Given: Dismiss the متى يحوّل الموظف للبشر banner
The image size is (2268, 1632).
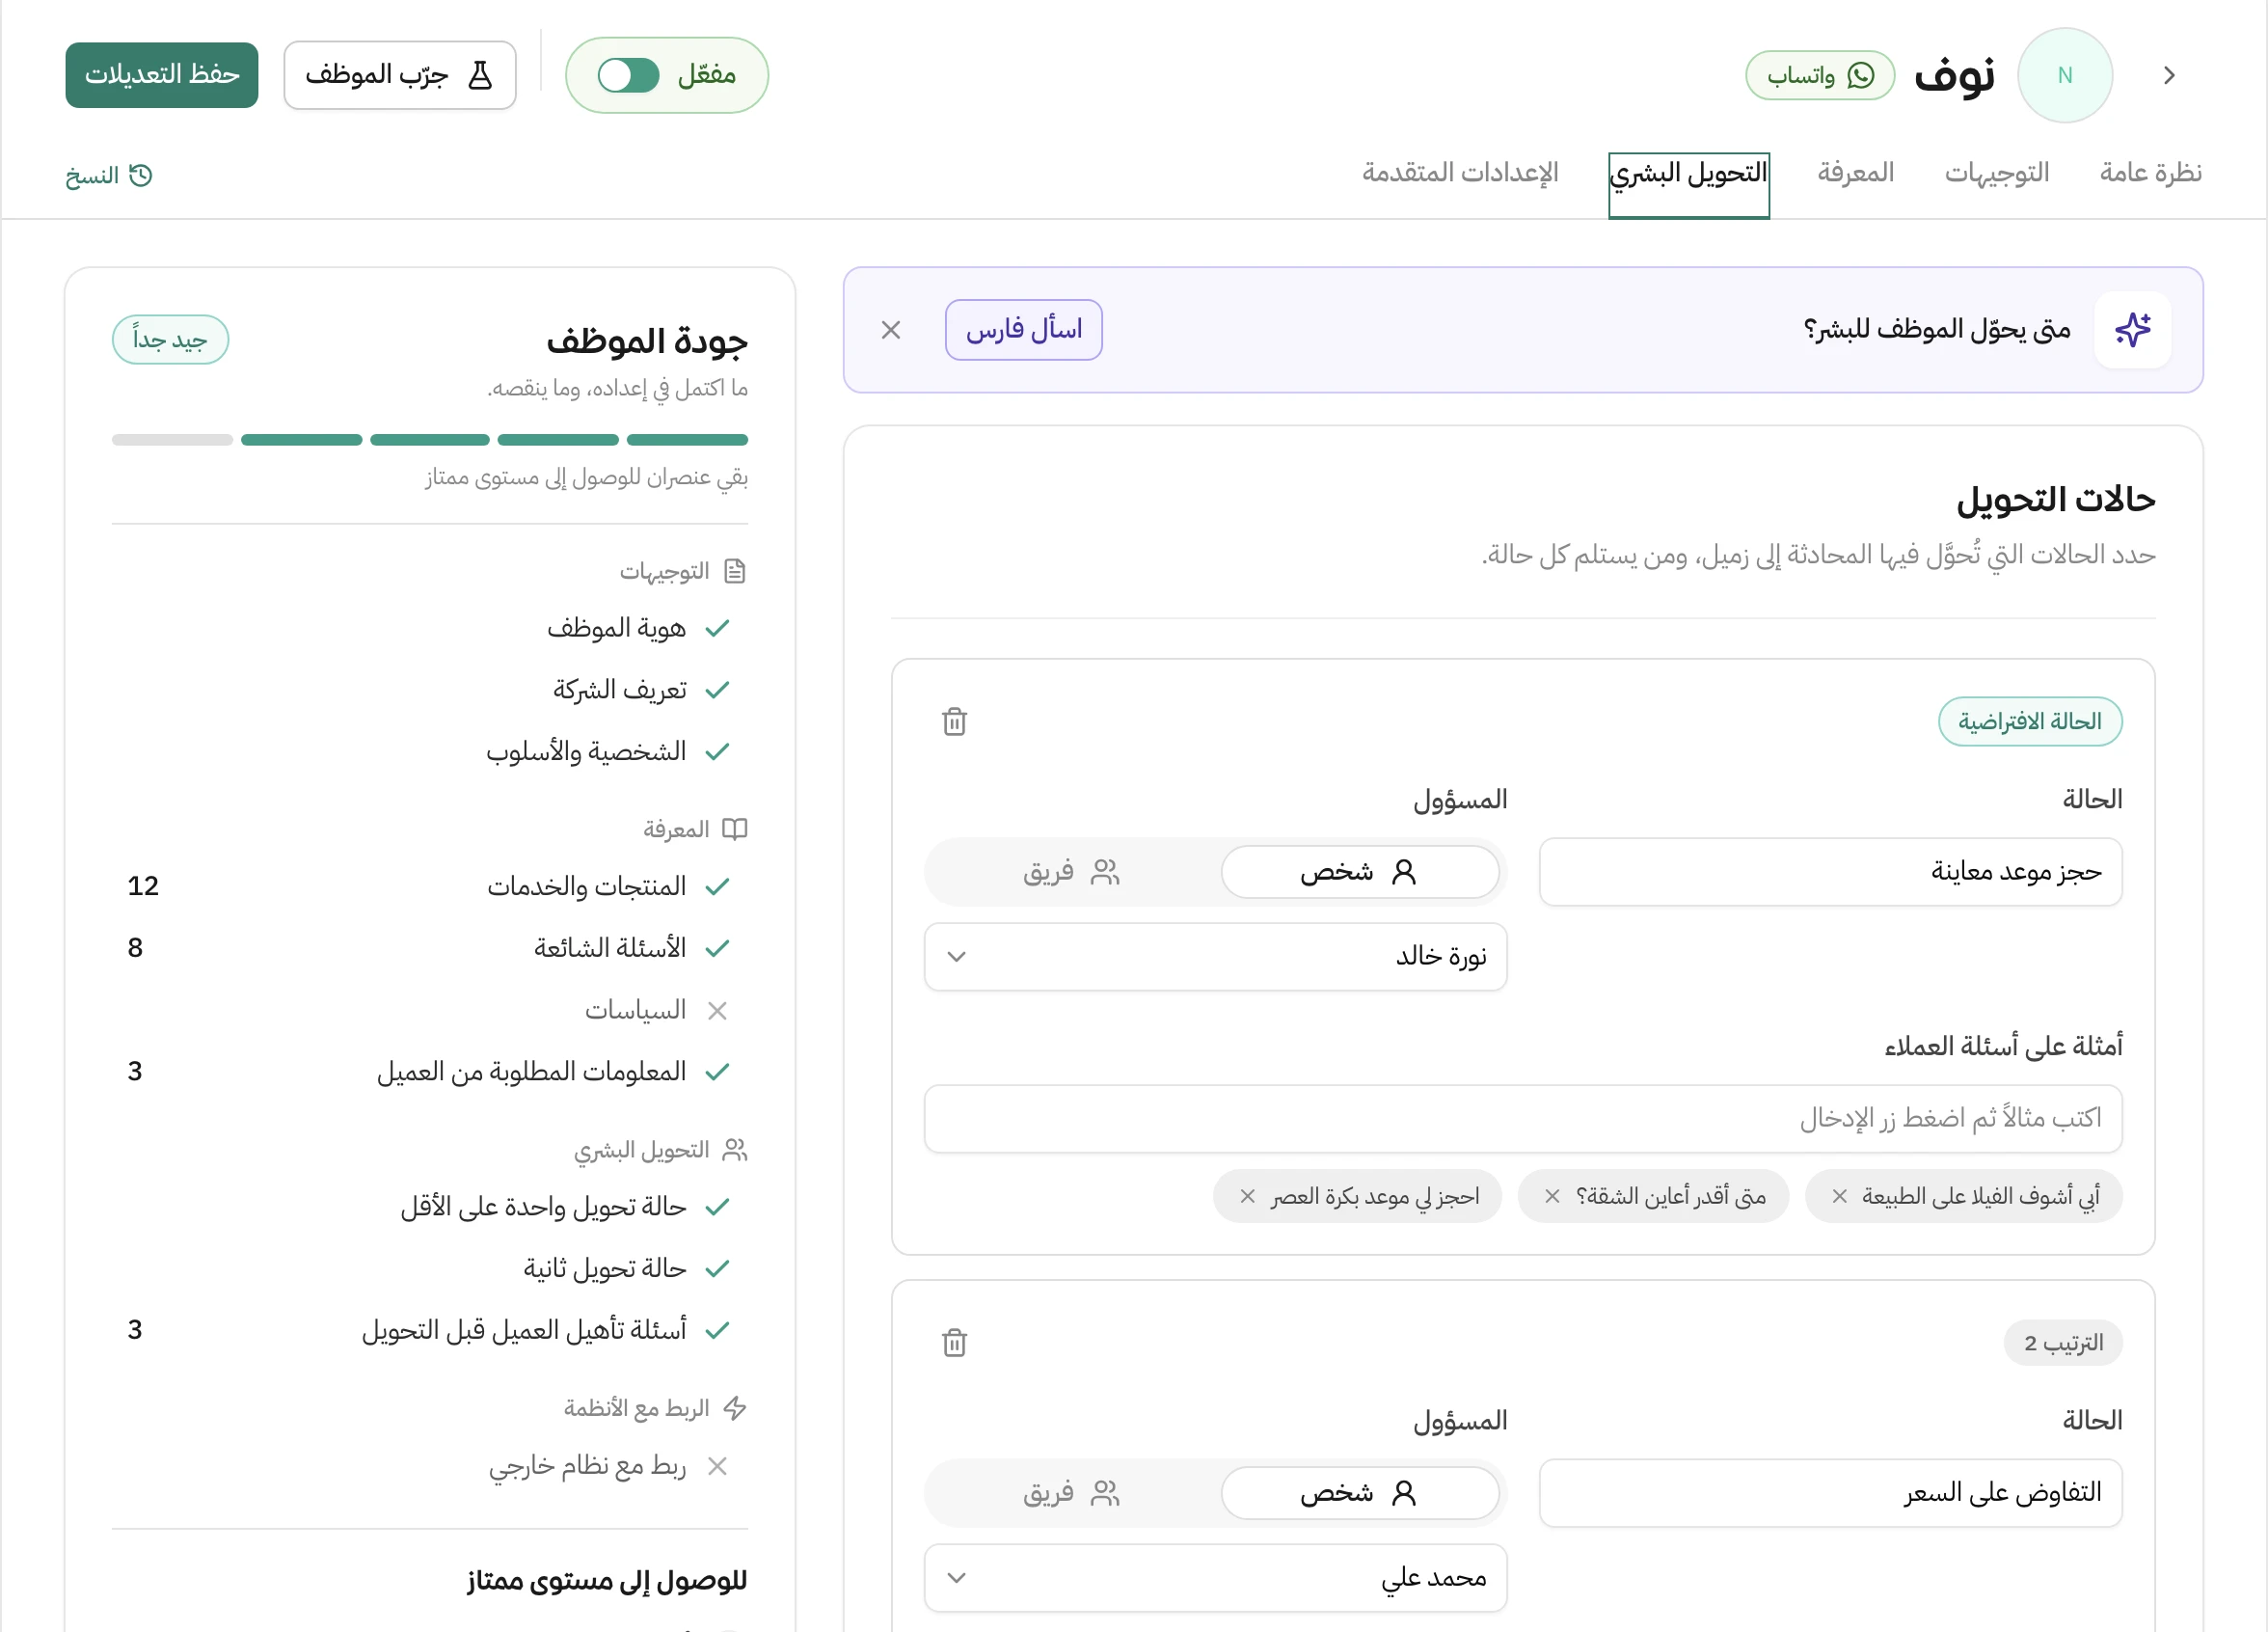Looking at the screenshot, I should (891, 329).
